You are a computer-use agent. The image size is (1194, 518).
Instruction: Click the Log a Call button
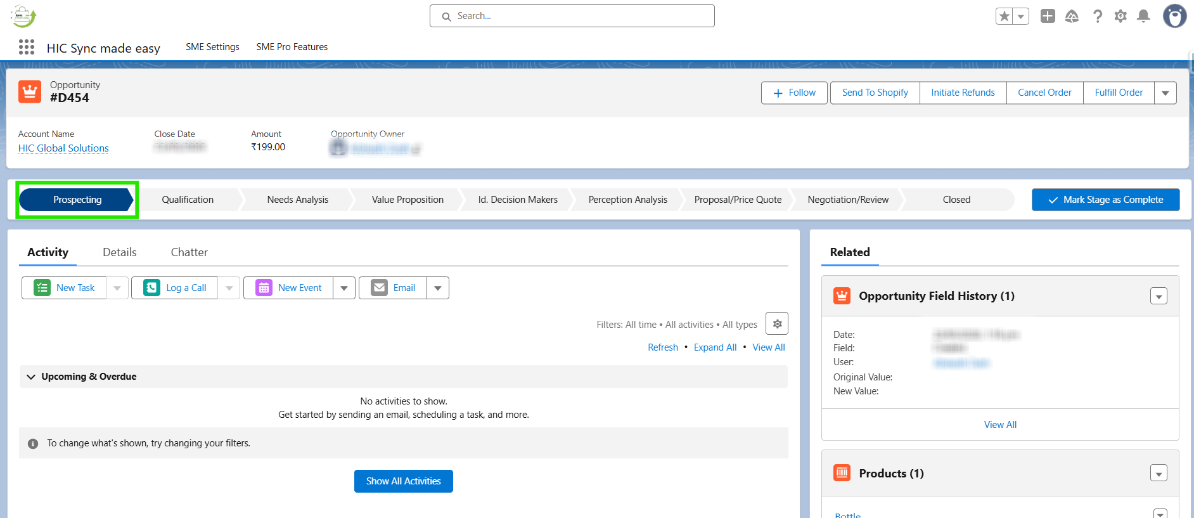(175, 288)
